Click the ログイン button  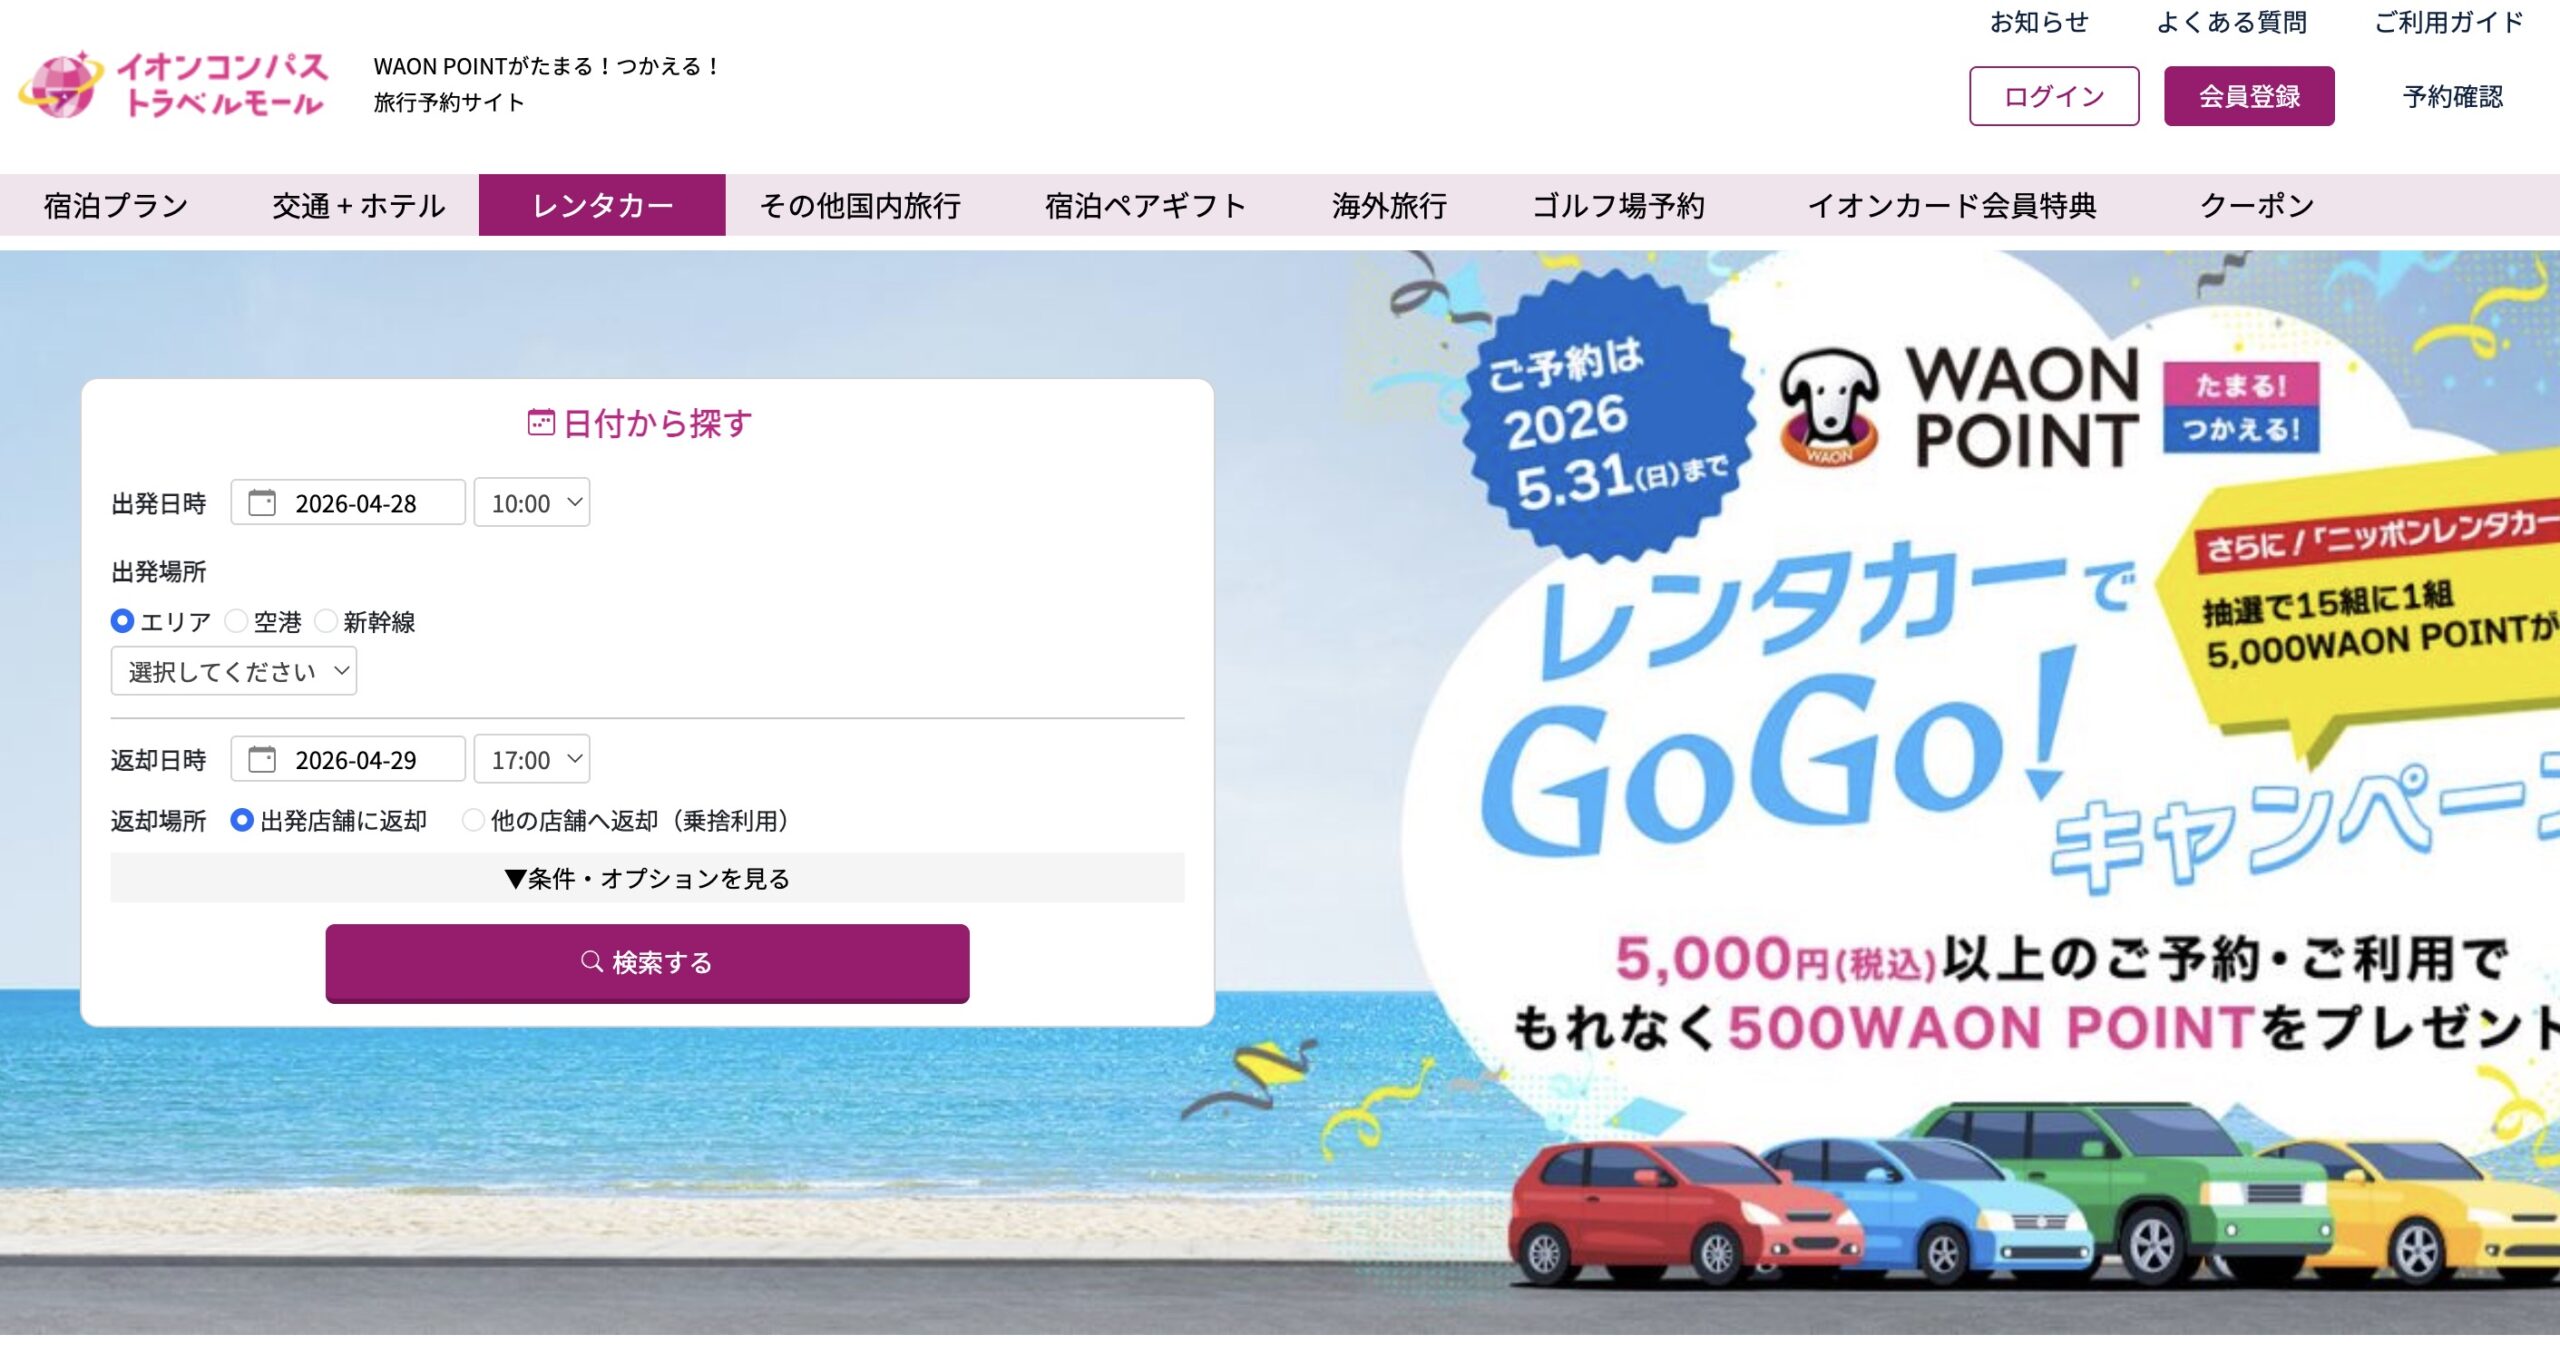[2054, 96]
